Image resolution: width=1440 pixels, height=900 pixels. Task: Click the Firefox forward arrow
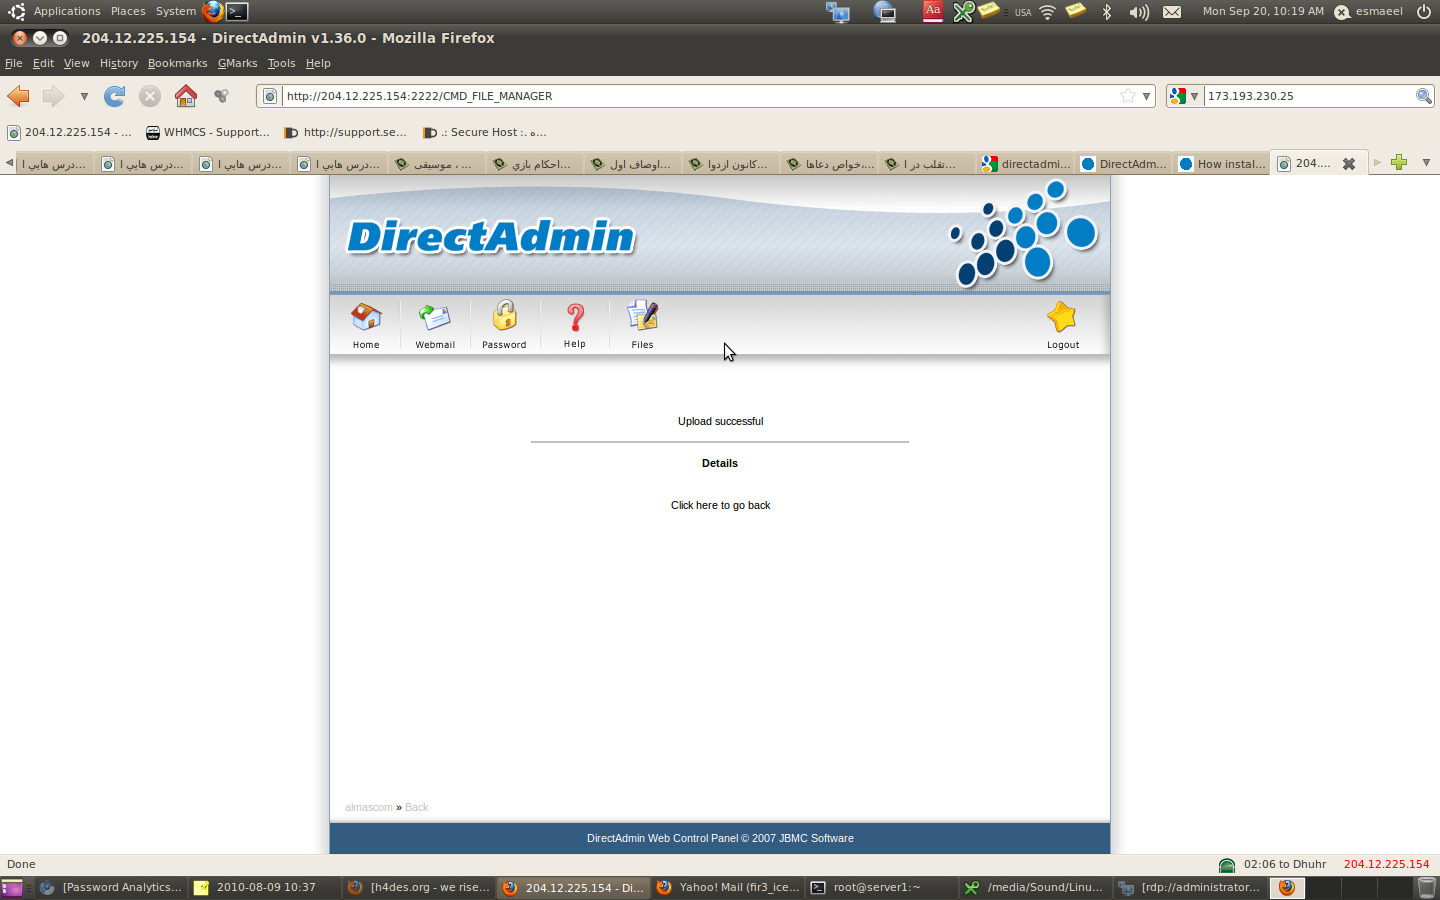click(x=53, y=96)
